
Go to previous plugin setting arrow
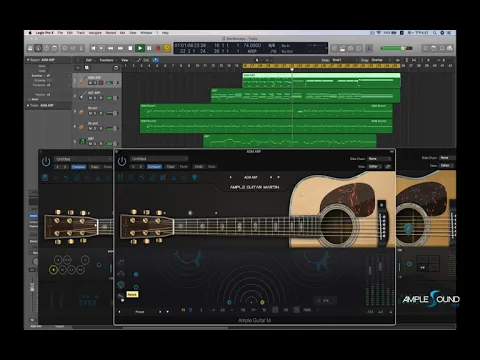pyautogui.click(x=133, y=166)
